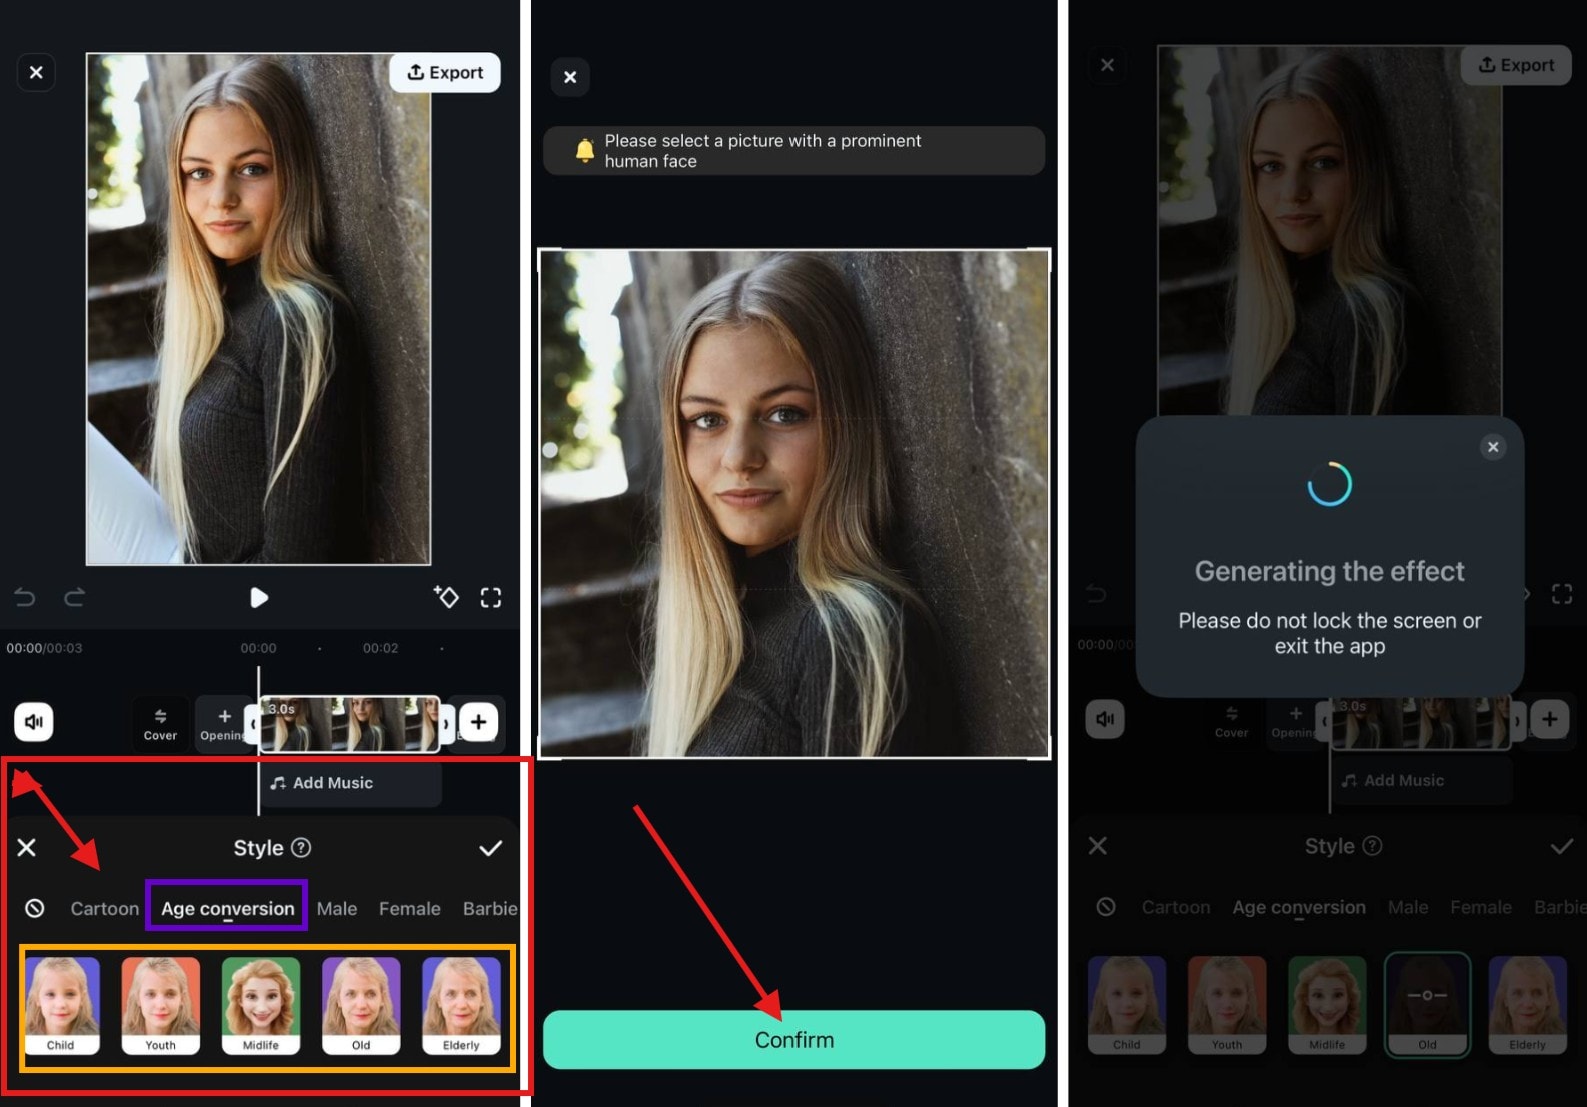The width and height of the screenshot is (1587, 1107).
Task: Cancel Style panel X in right screen
Action: 1098,846
